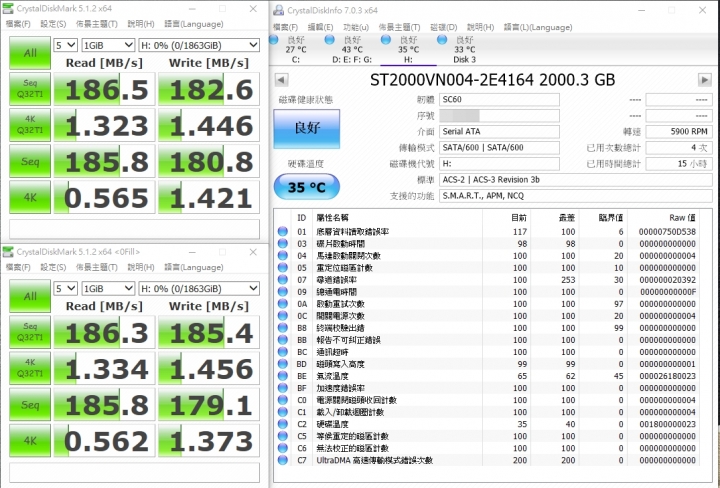
Task: Click the 4K write result 1.373 in 0Fill window
Action: click(209, 441)
